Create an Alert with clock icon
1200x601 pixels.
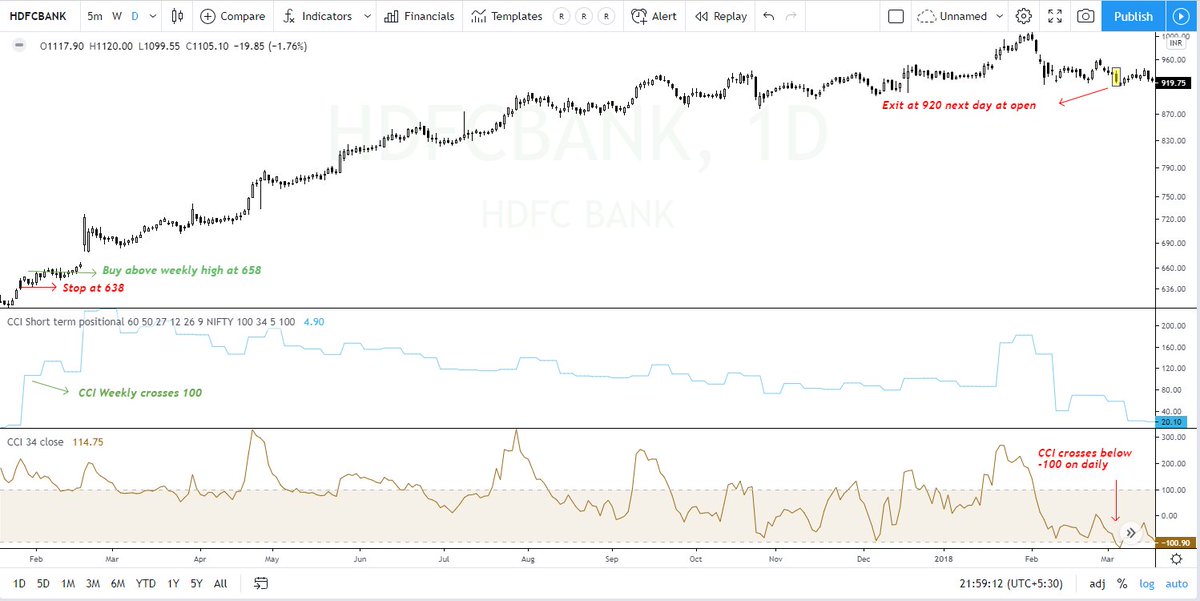pyautogui.click(x=653, y=16)
